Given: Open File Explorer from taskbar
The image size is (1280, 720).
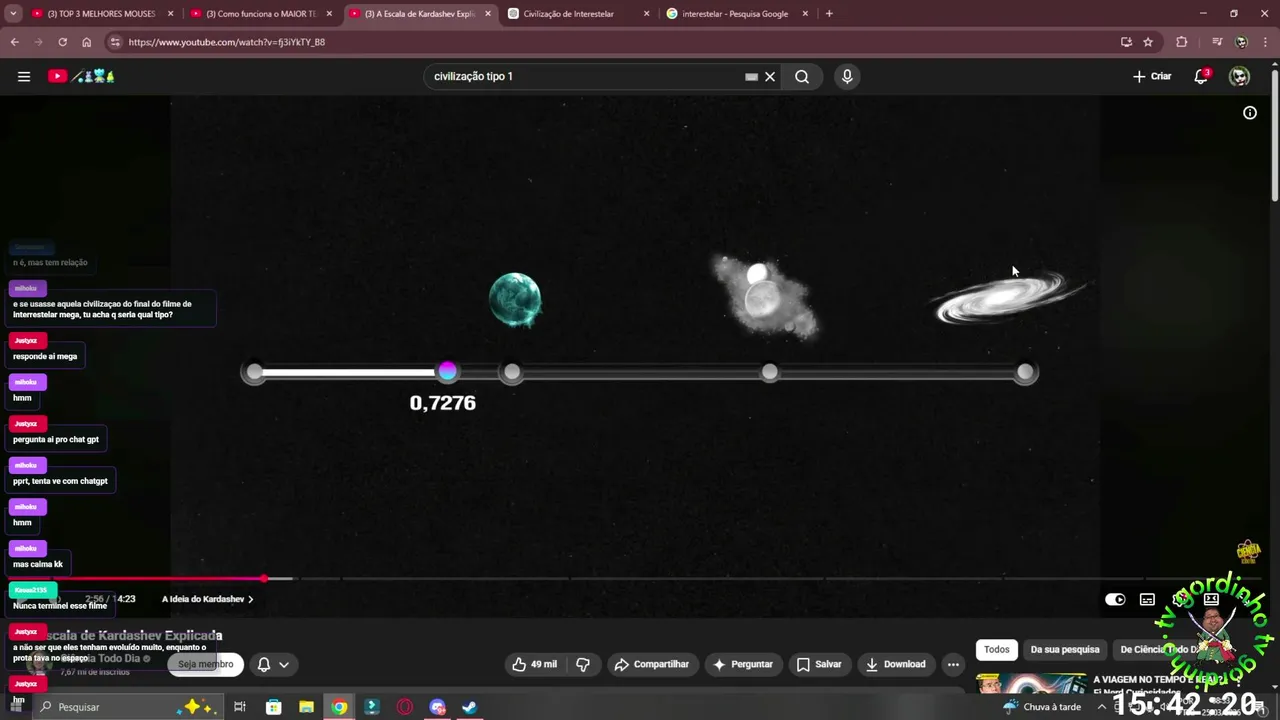Looking at the screenshot, I should [x=306, y=707].
